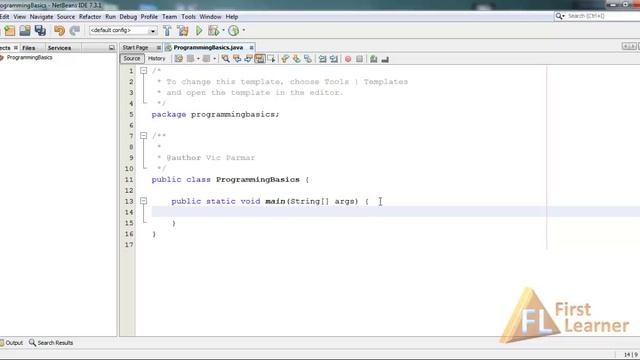Click the Uncomment icon in editor toolbar
This screenshot has width=640, height=360.
385,60
